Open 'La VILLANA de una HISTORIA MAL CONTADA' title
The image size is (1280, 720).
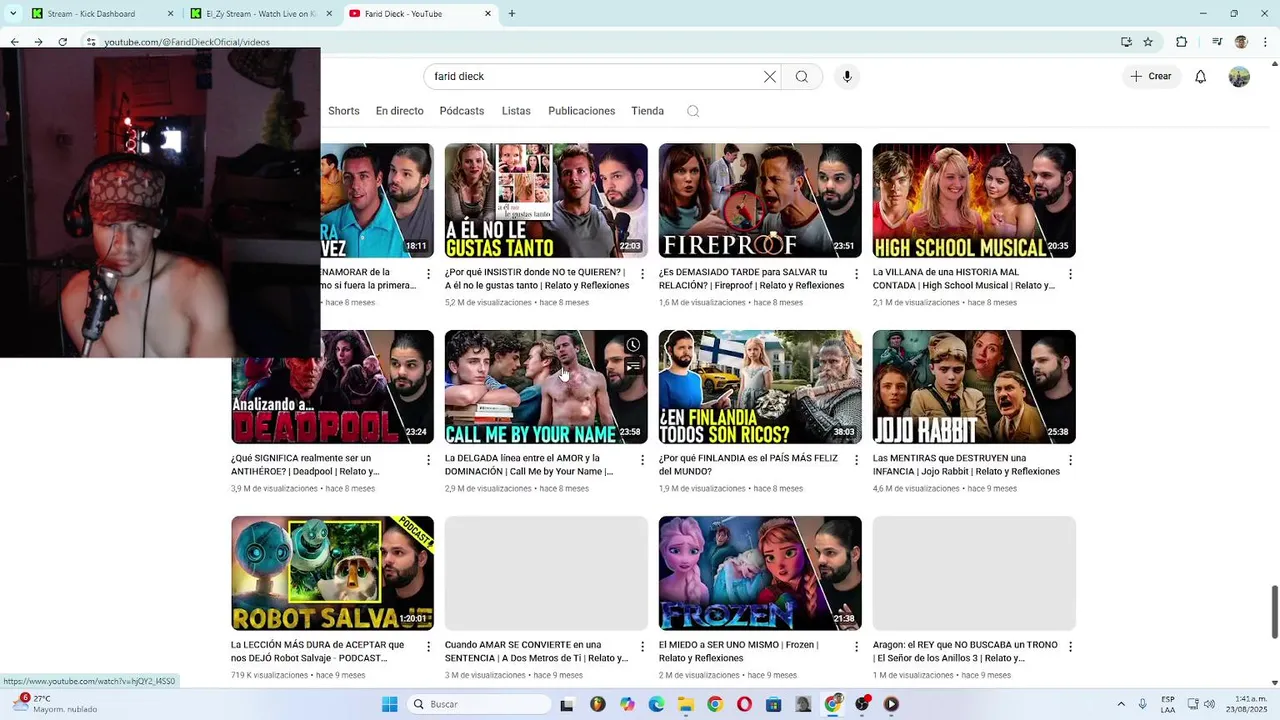click(x=964, y=279)
